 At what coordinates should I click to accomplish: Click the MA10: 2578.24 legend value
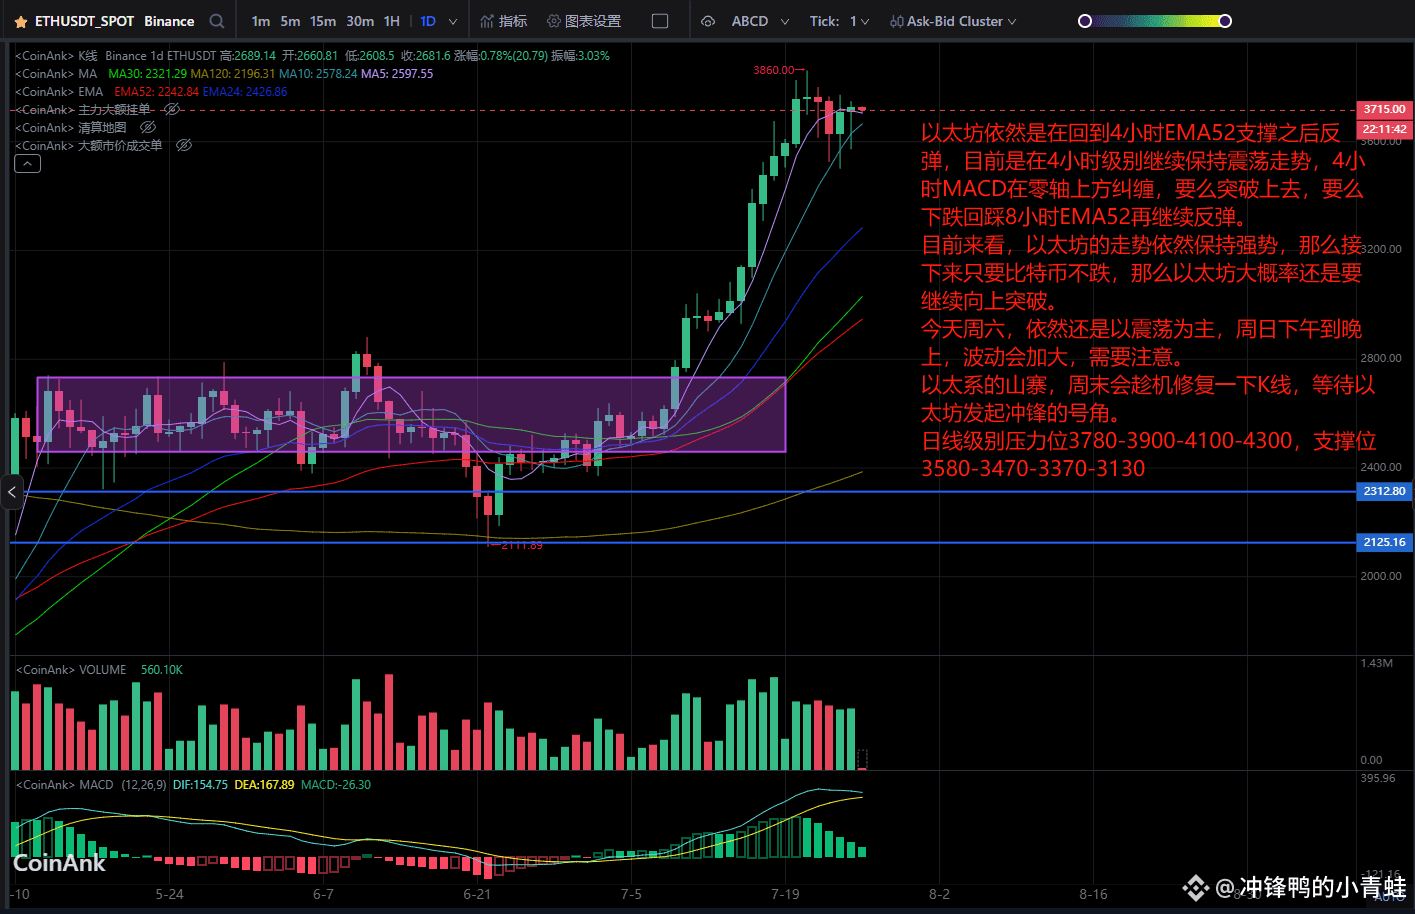click(318, 74)
